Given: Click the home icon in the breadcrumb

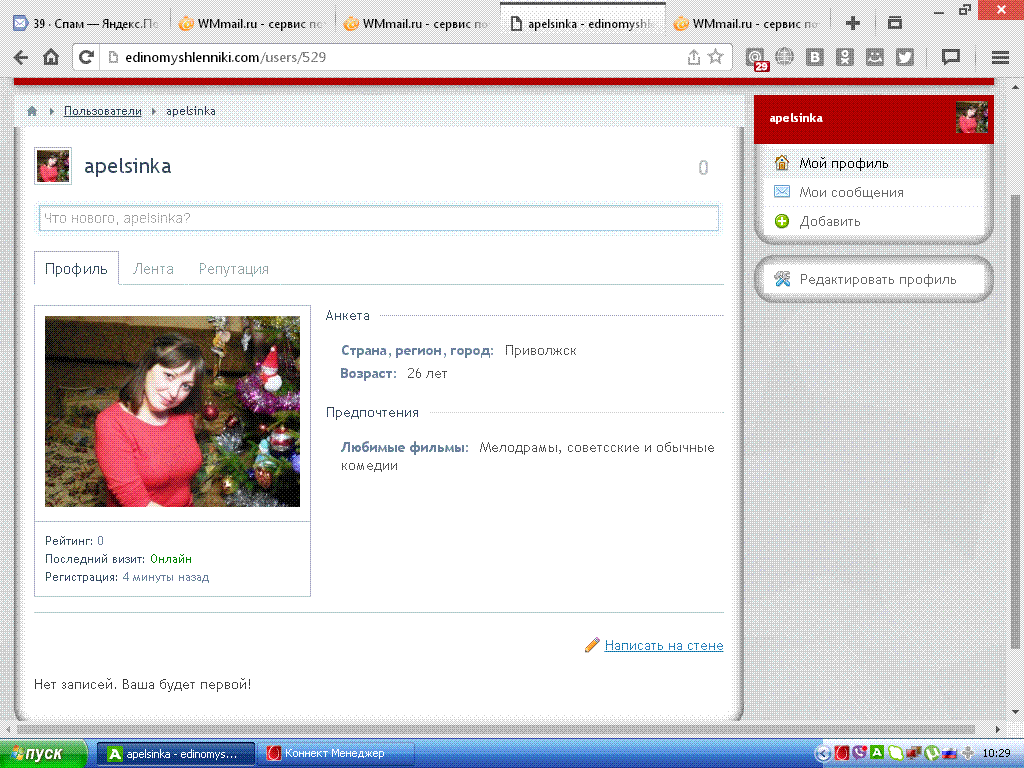Looking at the screenshot, I should click(32, 111).
